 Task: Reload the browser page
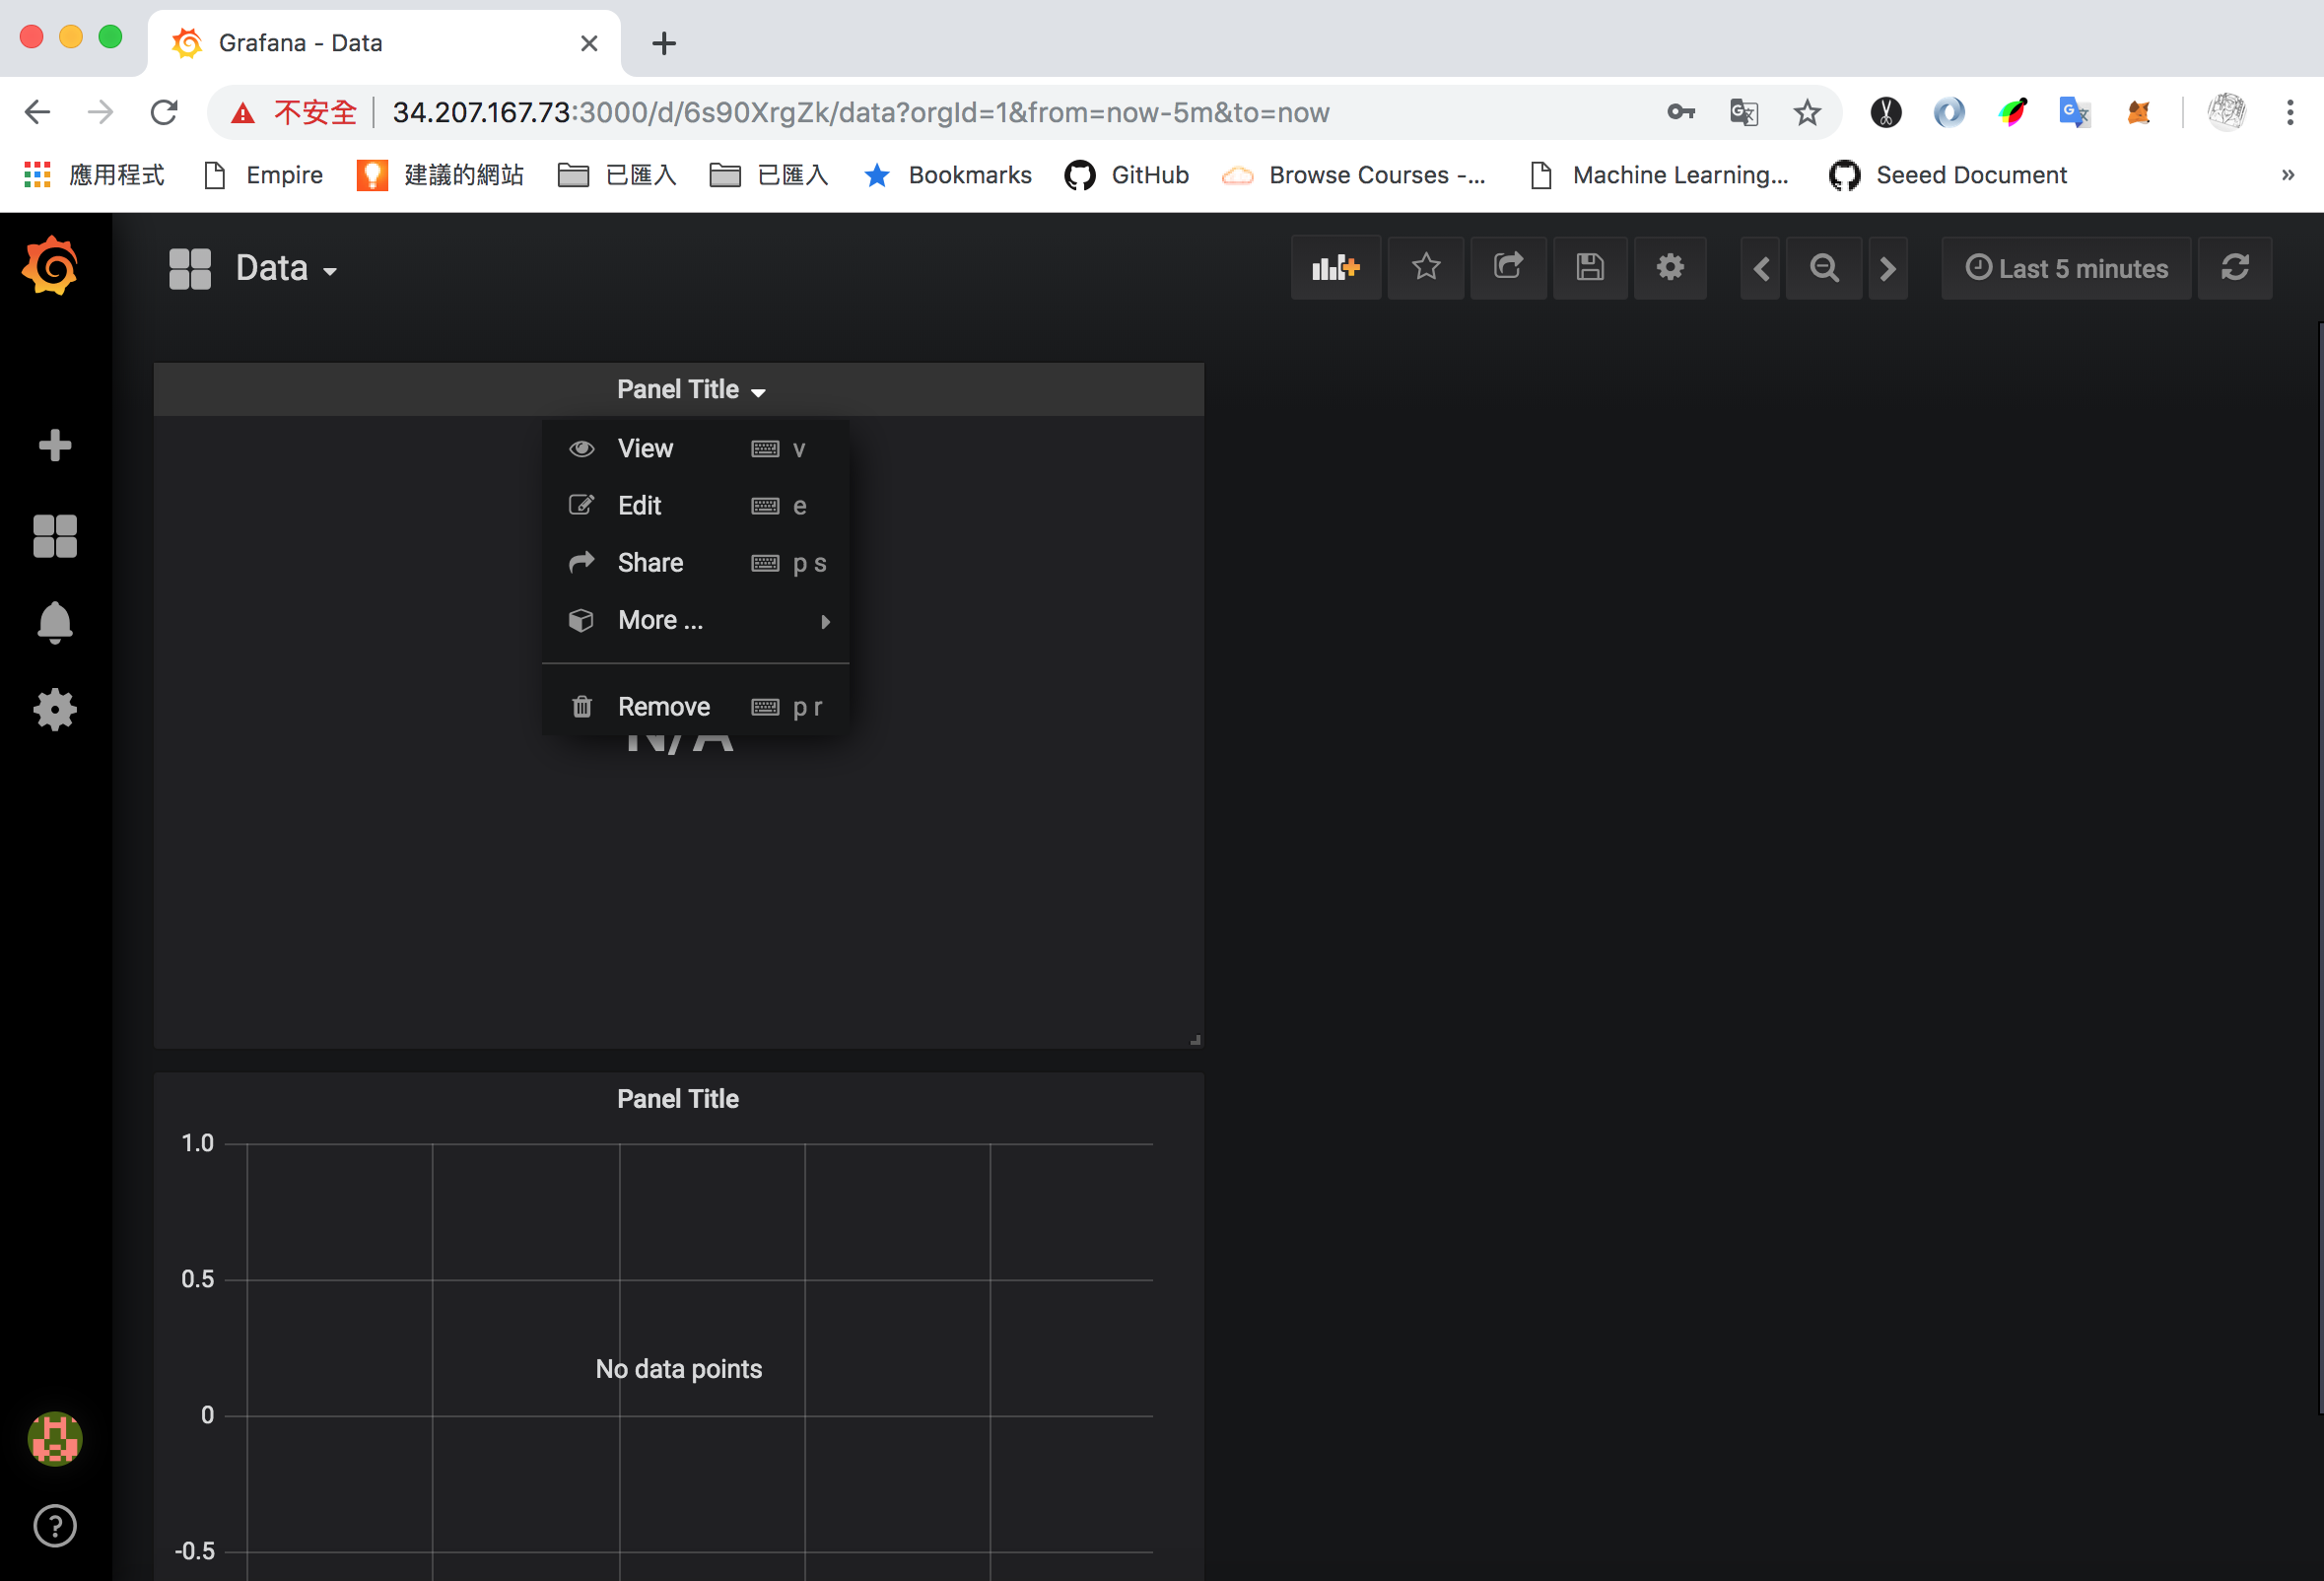tap(164, 112)
